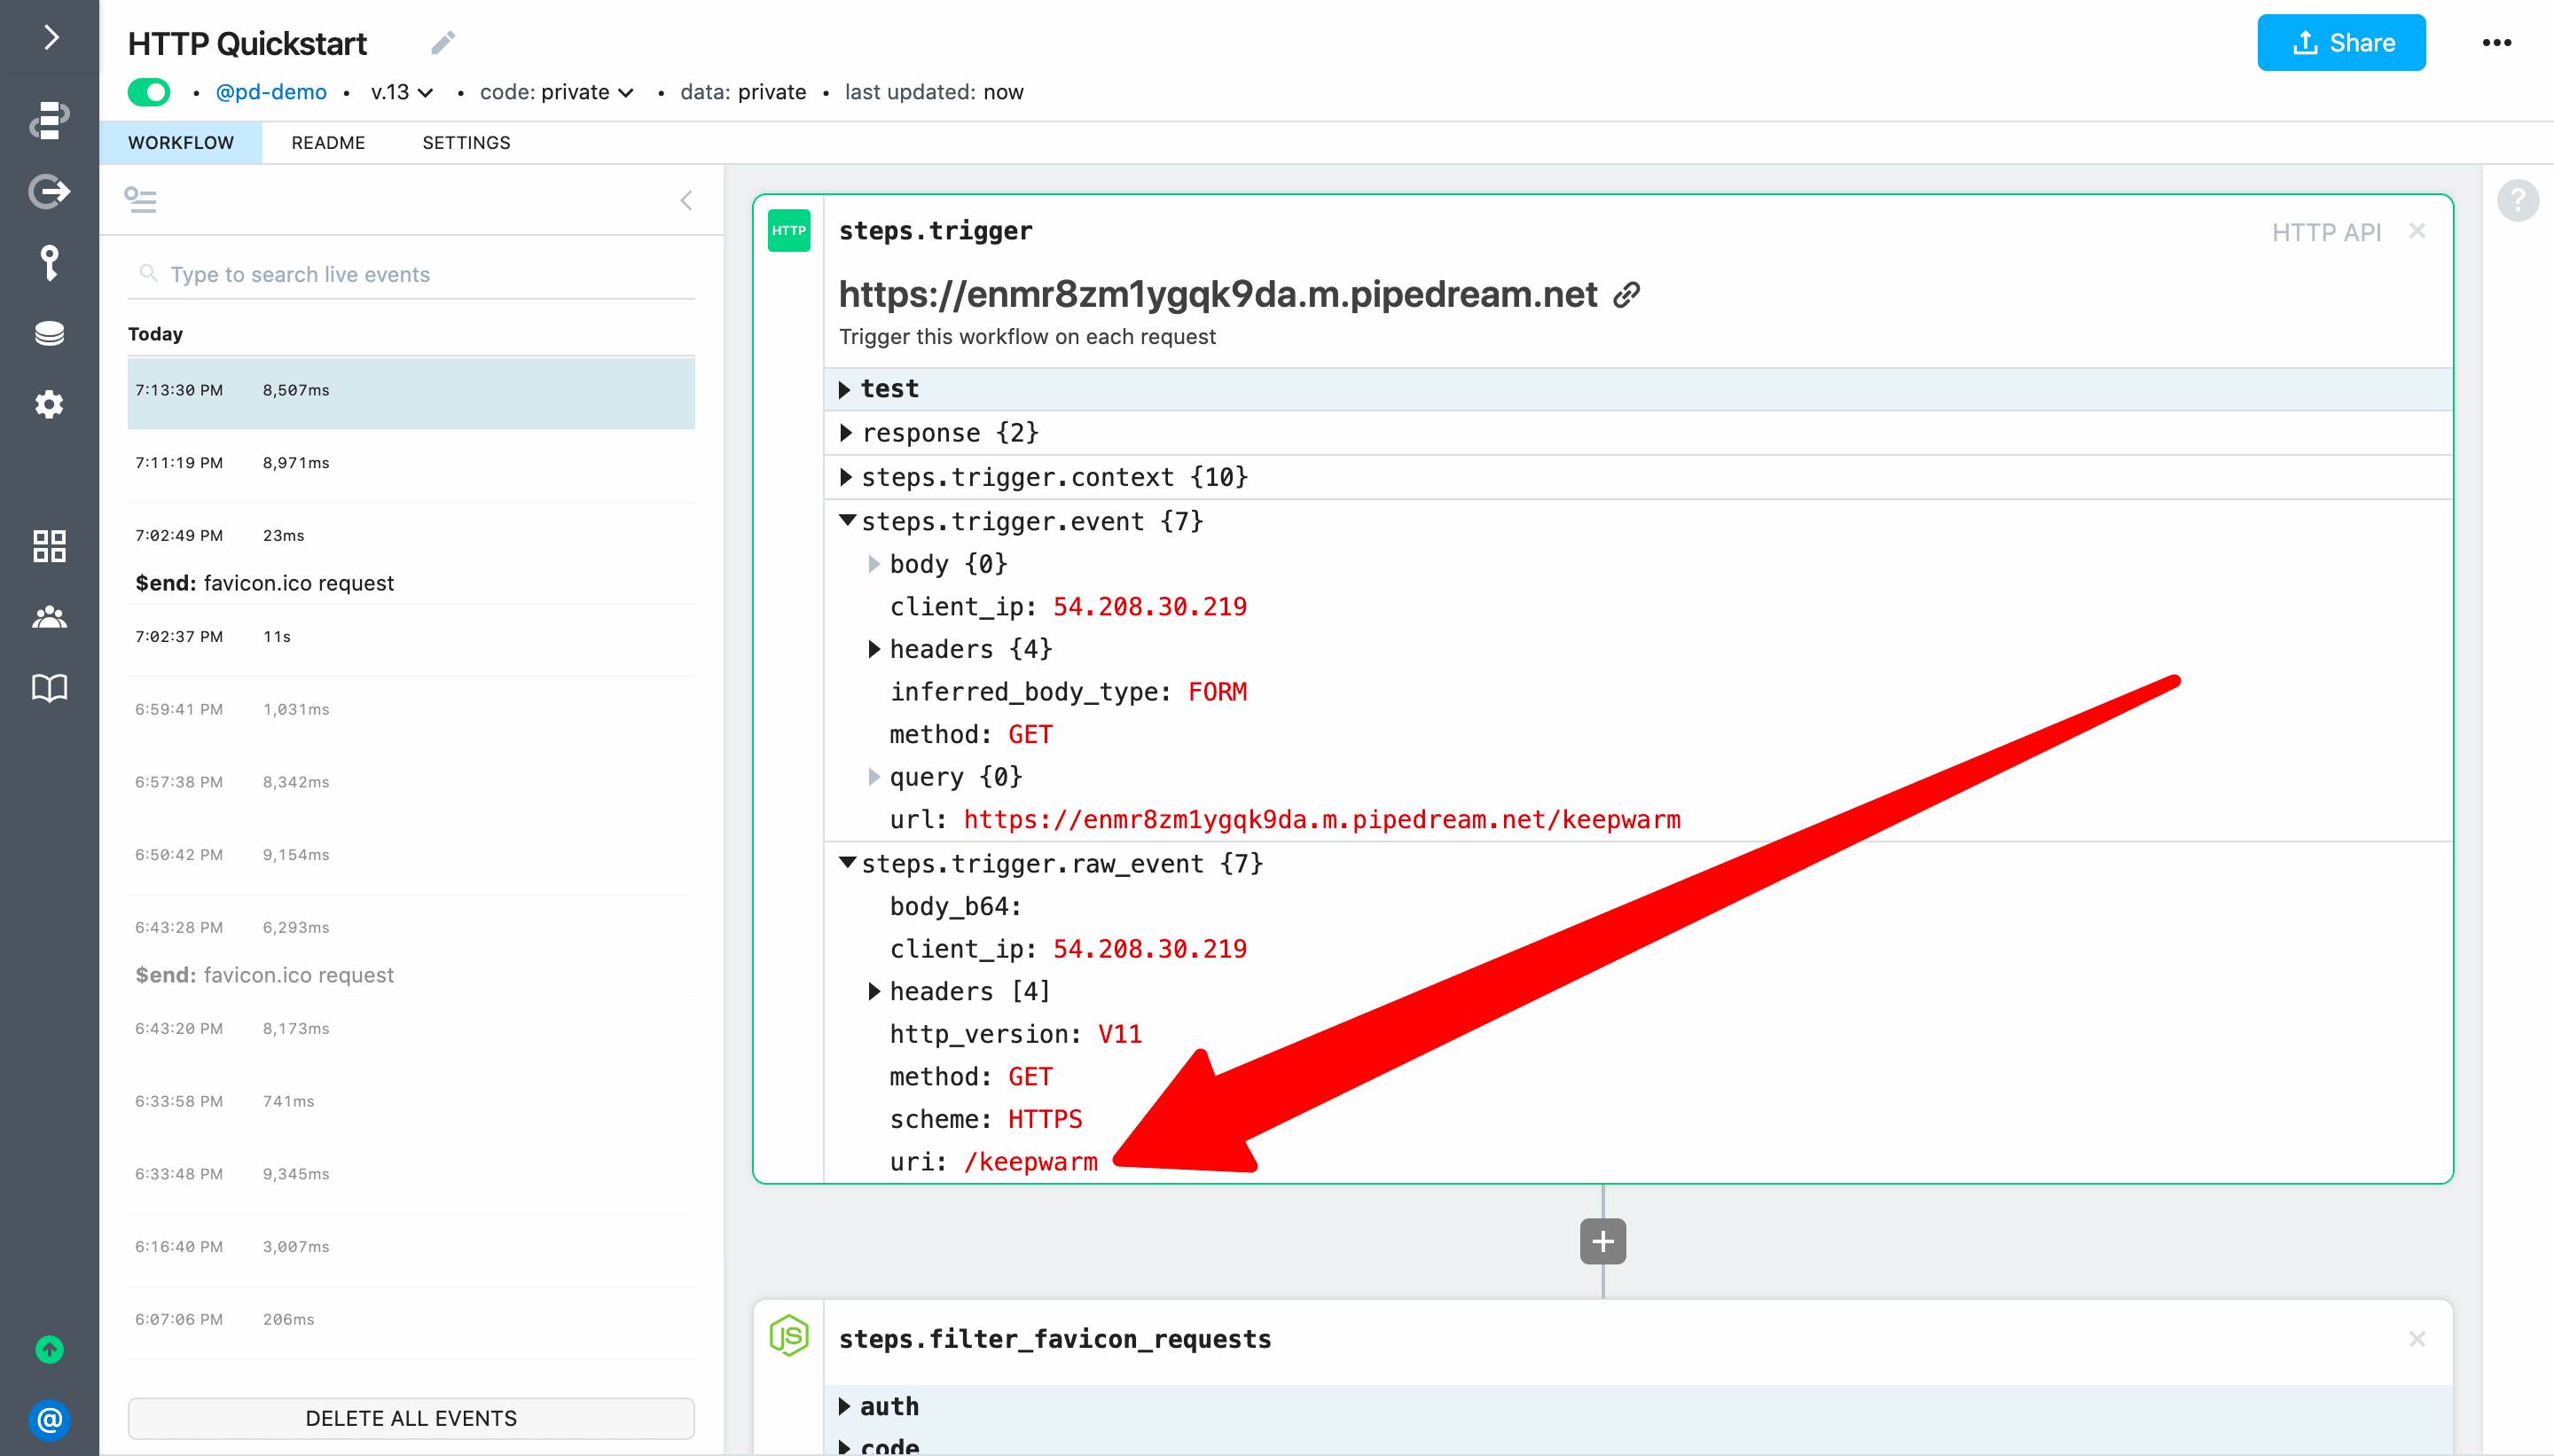Switch to the SETTINGS tab
The image size is (2554, 1456).
coord(466,143)
